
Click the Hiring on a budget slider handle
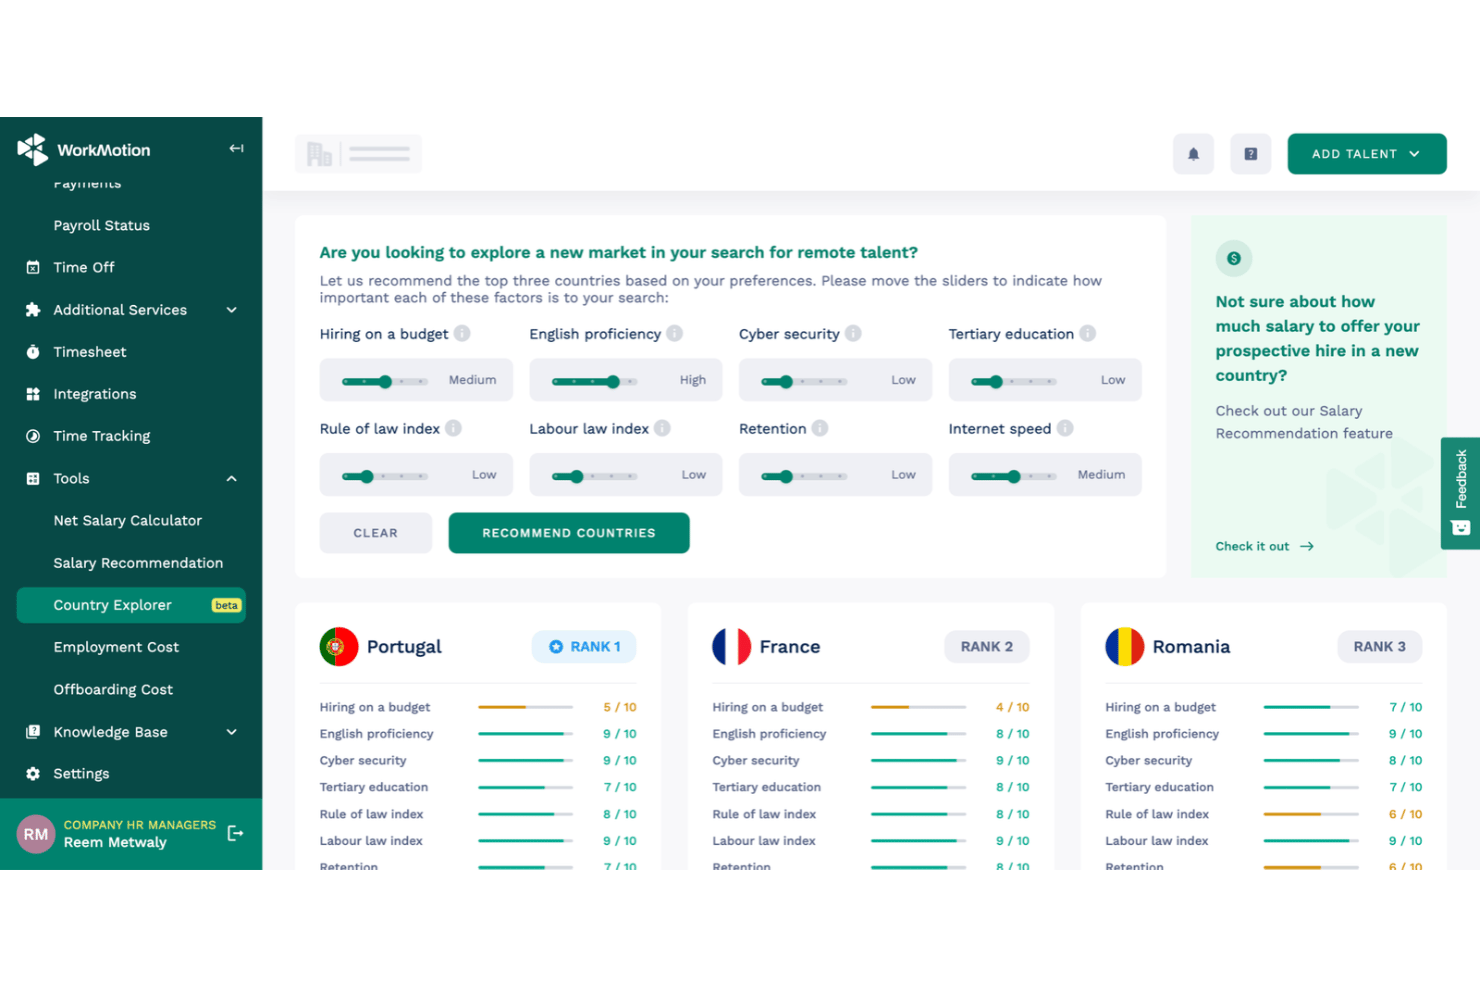coord(385,381)
